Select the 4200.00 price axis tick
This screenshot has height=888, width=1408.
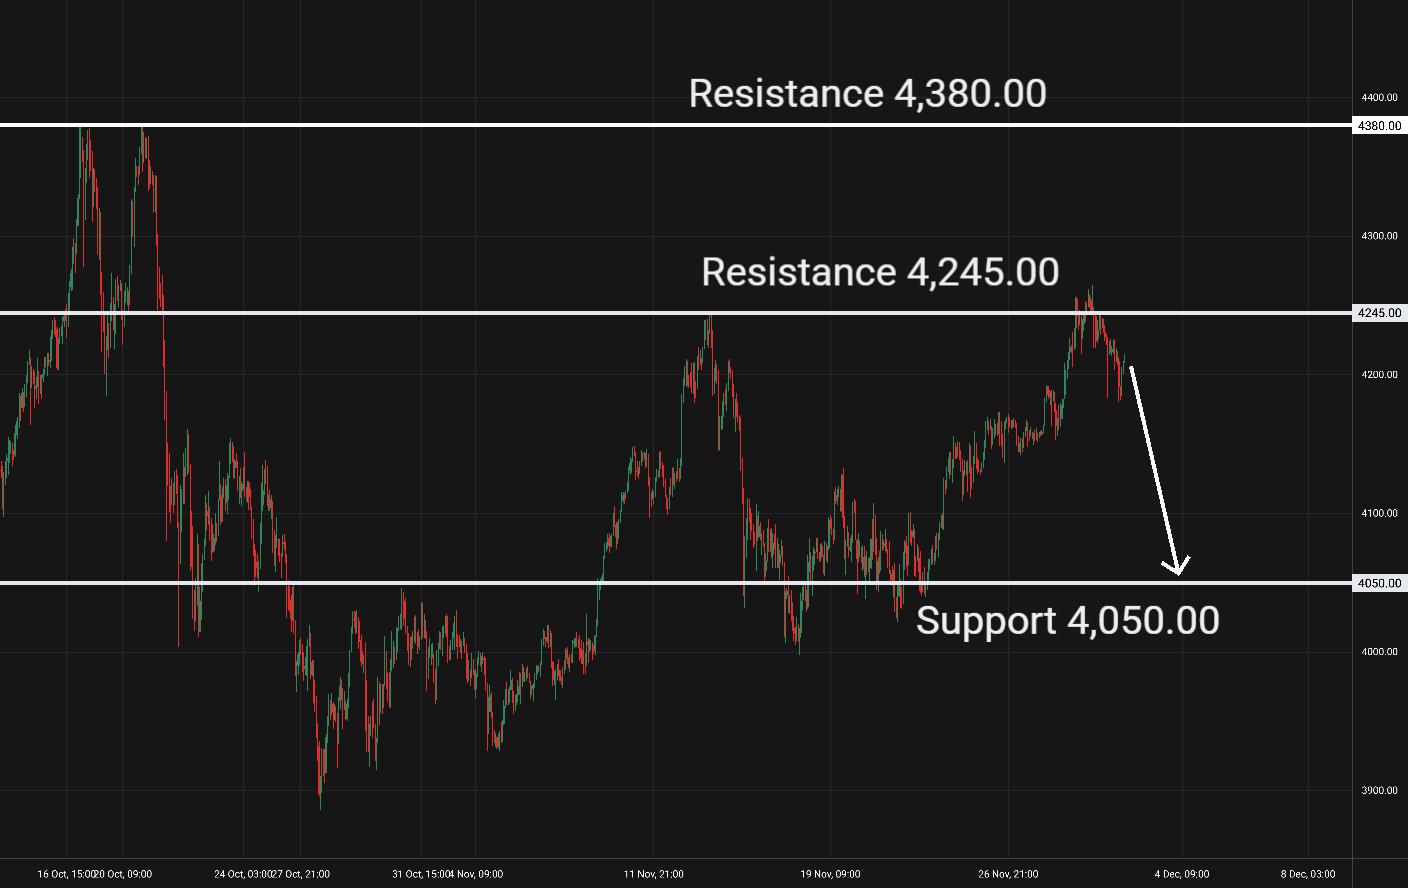coord(1380,375)
